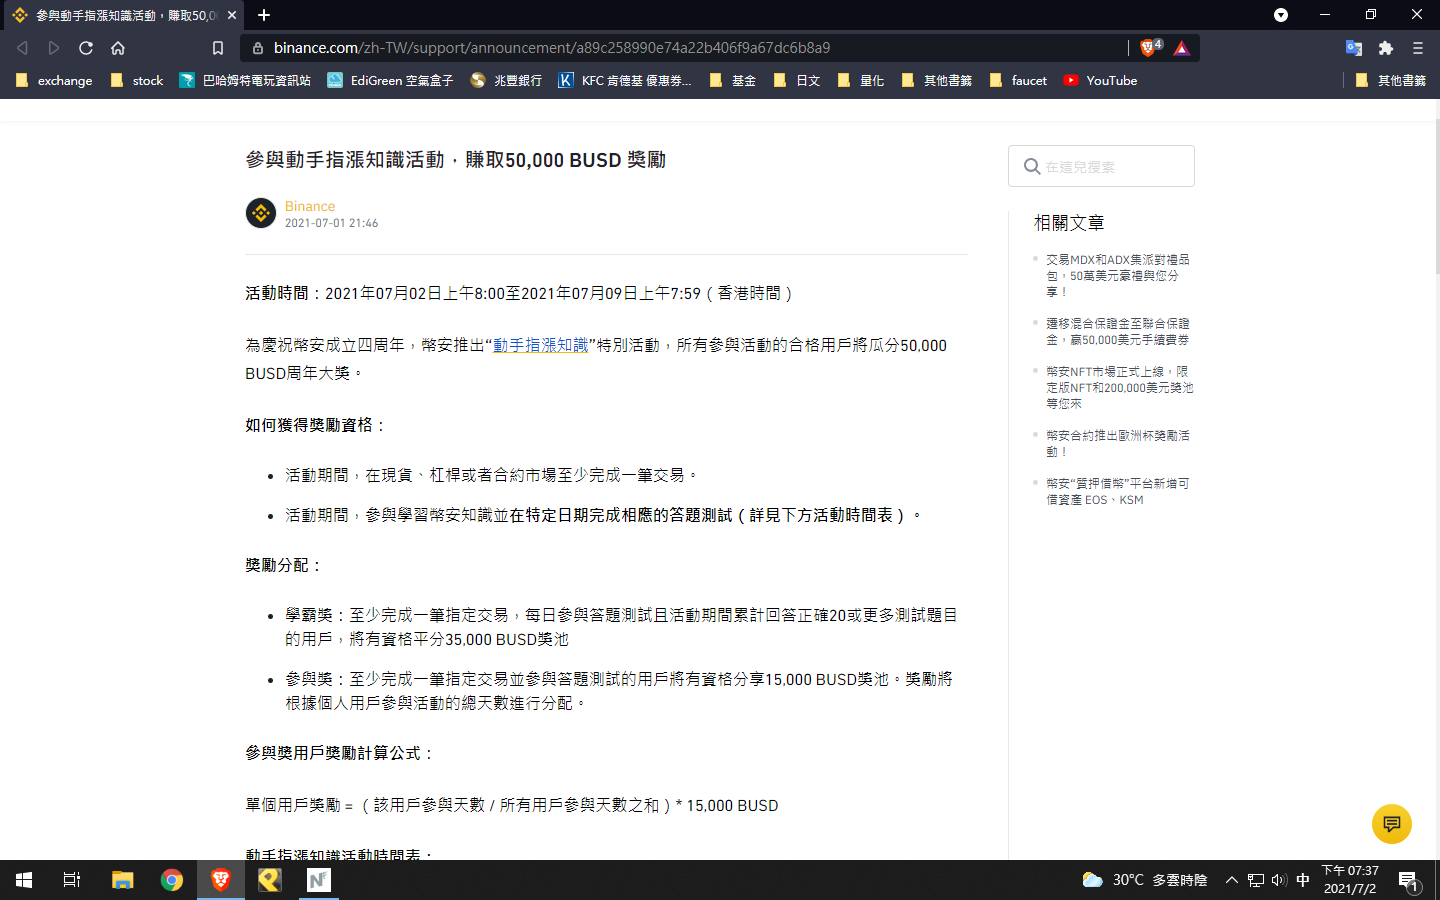Open the 量化 bookmark folder
The image size is (1440, 900).
tap(861, 81)
